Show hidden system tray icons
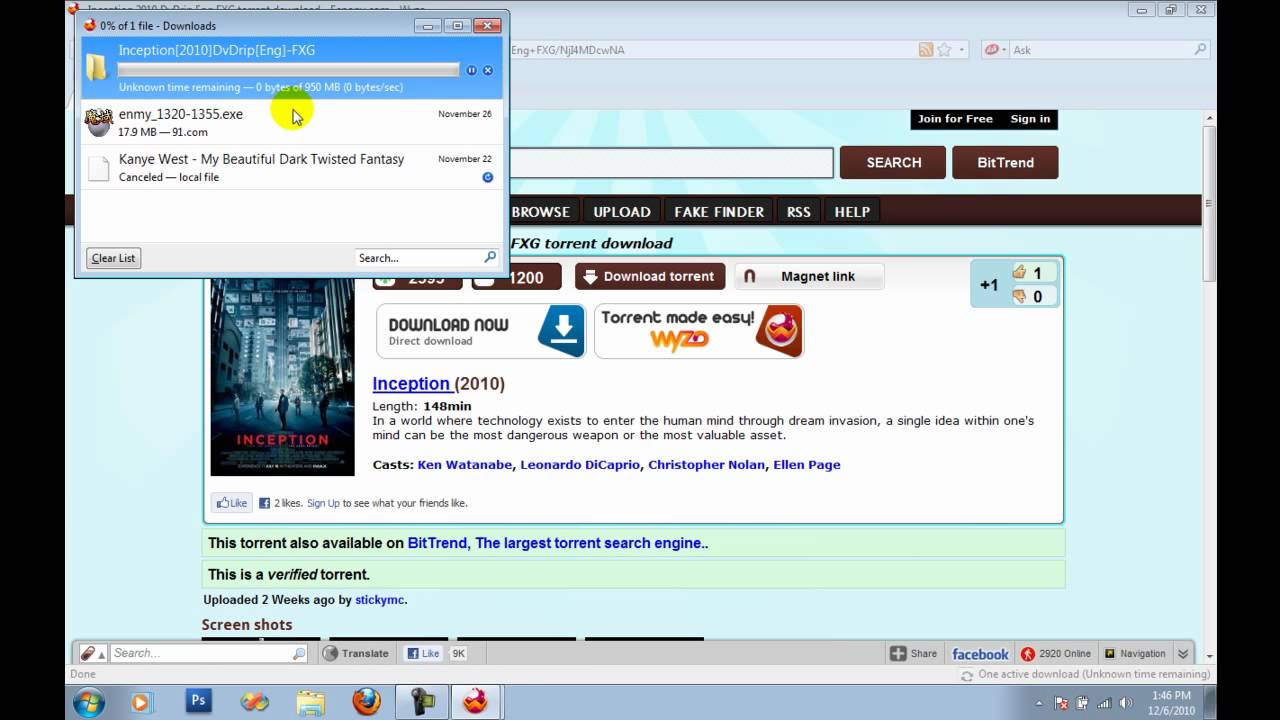Image resolution: width=1280 pixels, height=720 pixels. (x=1038, y=703)
